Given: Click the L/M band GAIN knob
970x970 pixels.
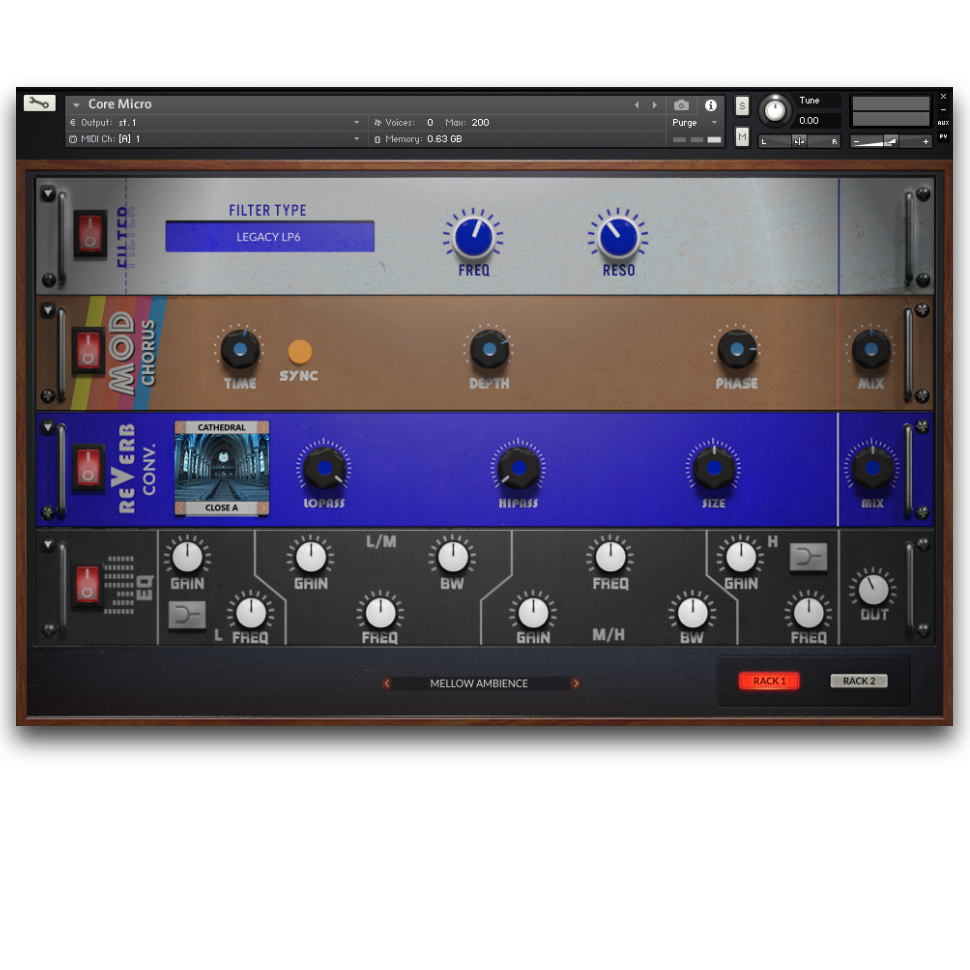Looking at the screenshot, I should point(311,557).
